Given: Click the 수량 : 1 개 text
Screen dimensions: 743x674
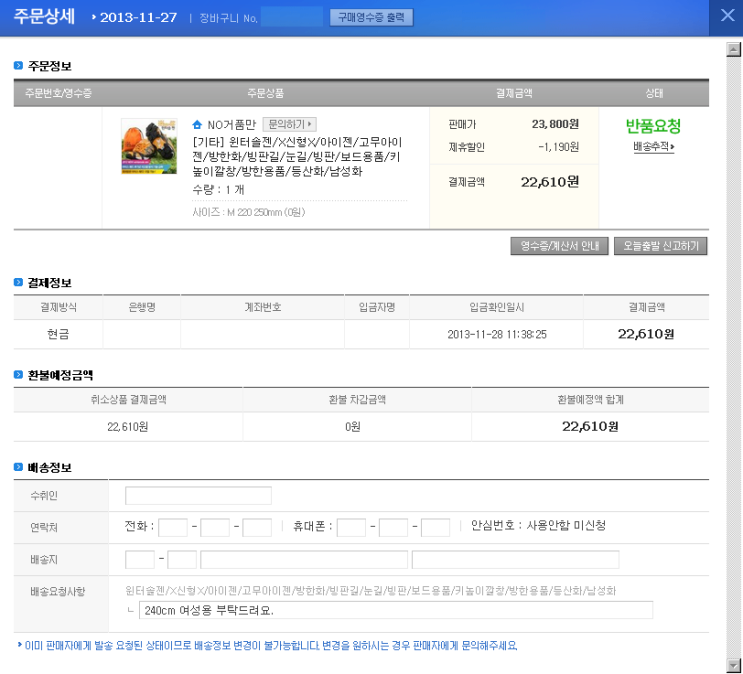Looking at the screenshot, I should pos(218,190).
